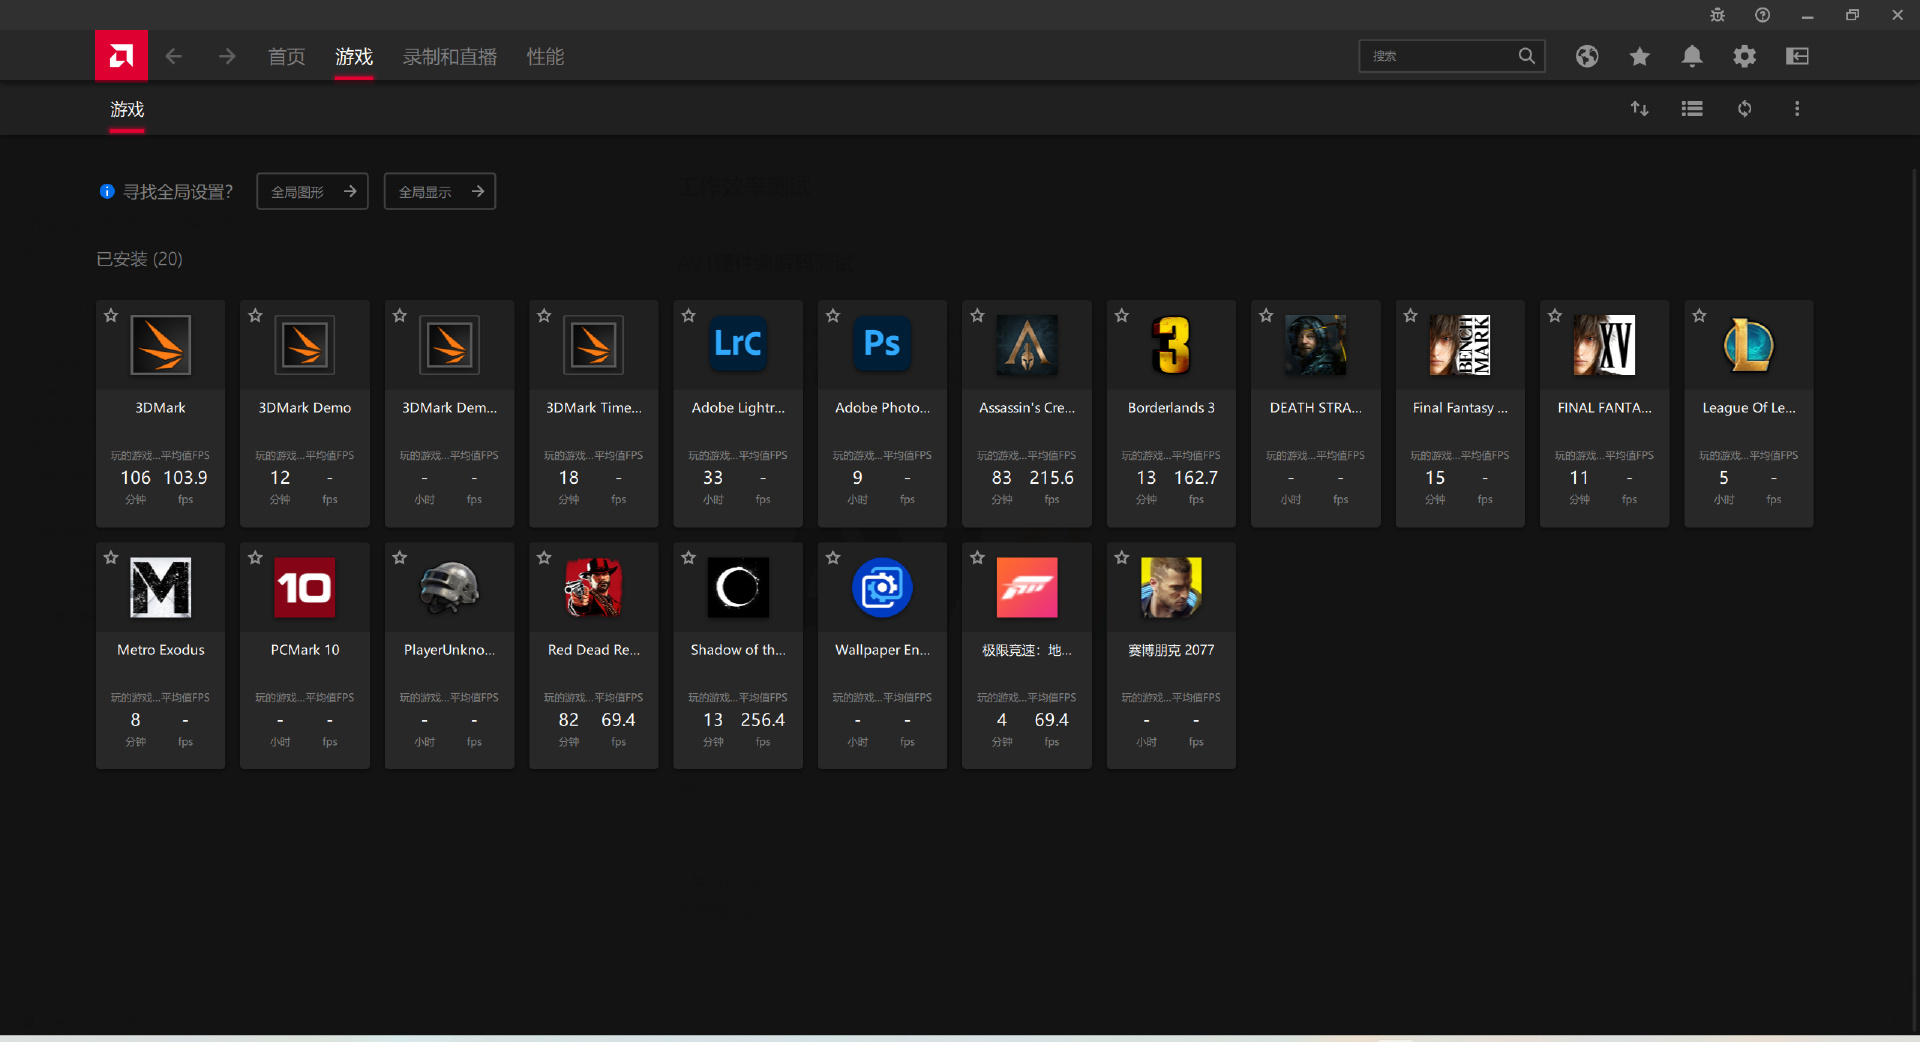Open League Of Legends icon
1920x1042 pixels.
[x=1749, y=345]
